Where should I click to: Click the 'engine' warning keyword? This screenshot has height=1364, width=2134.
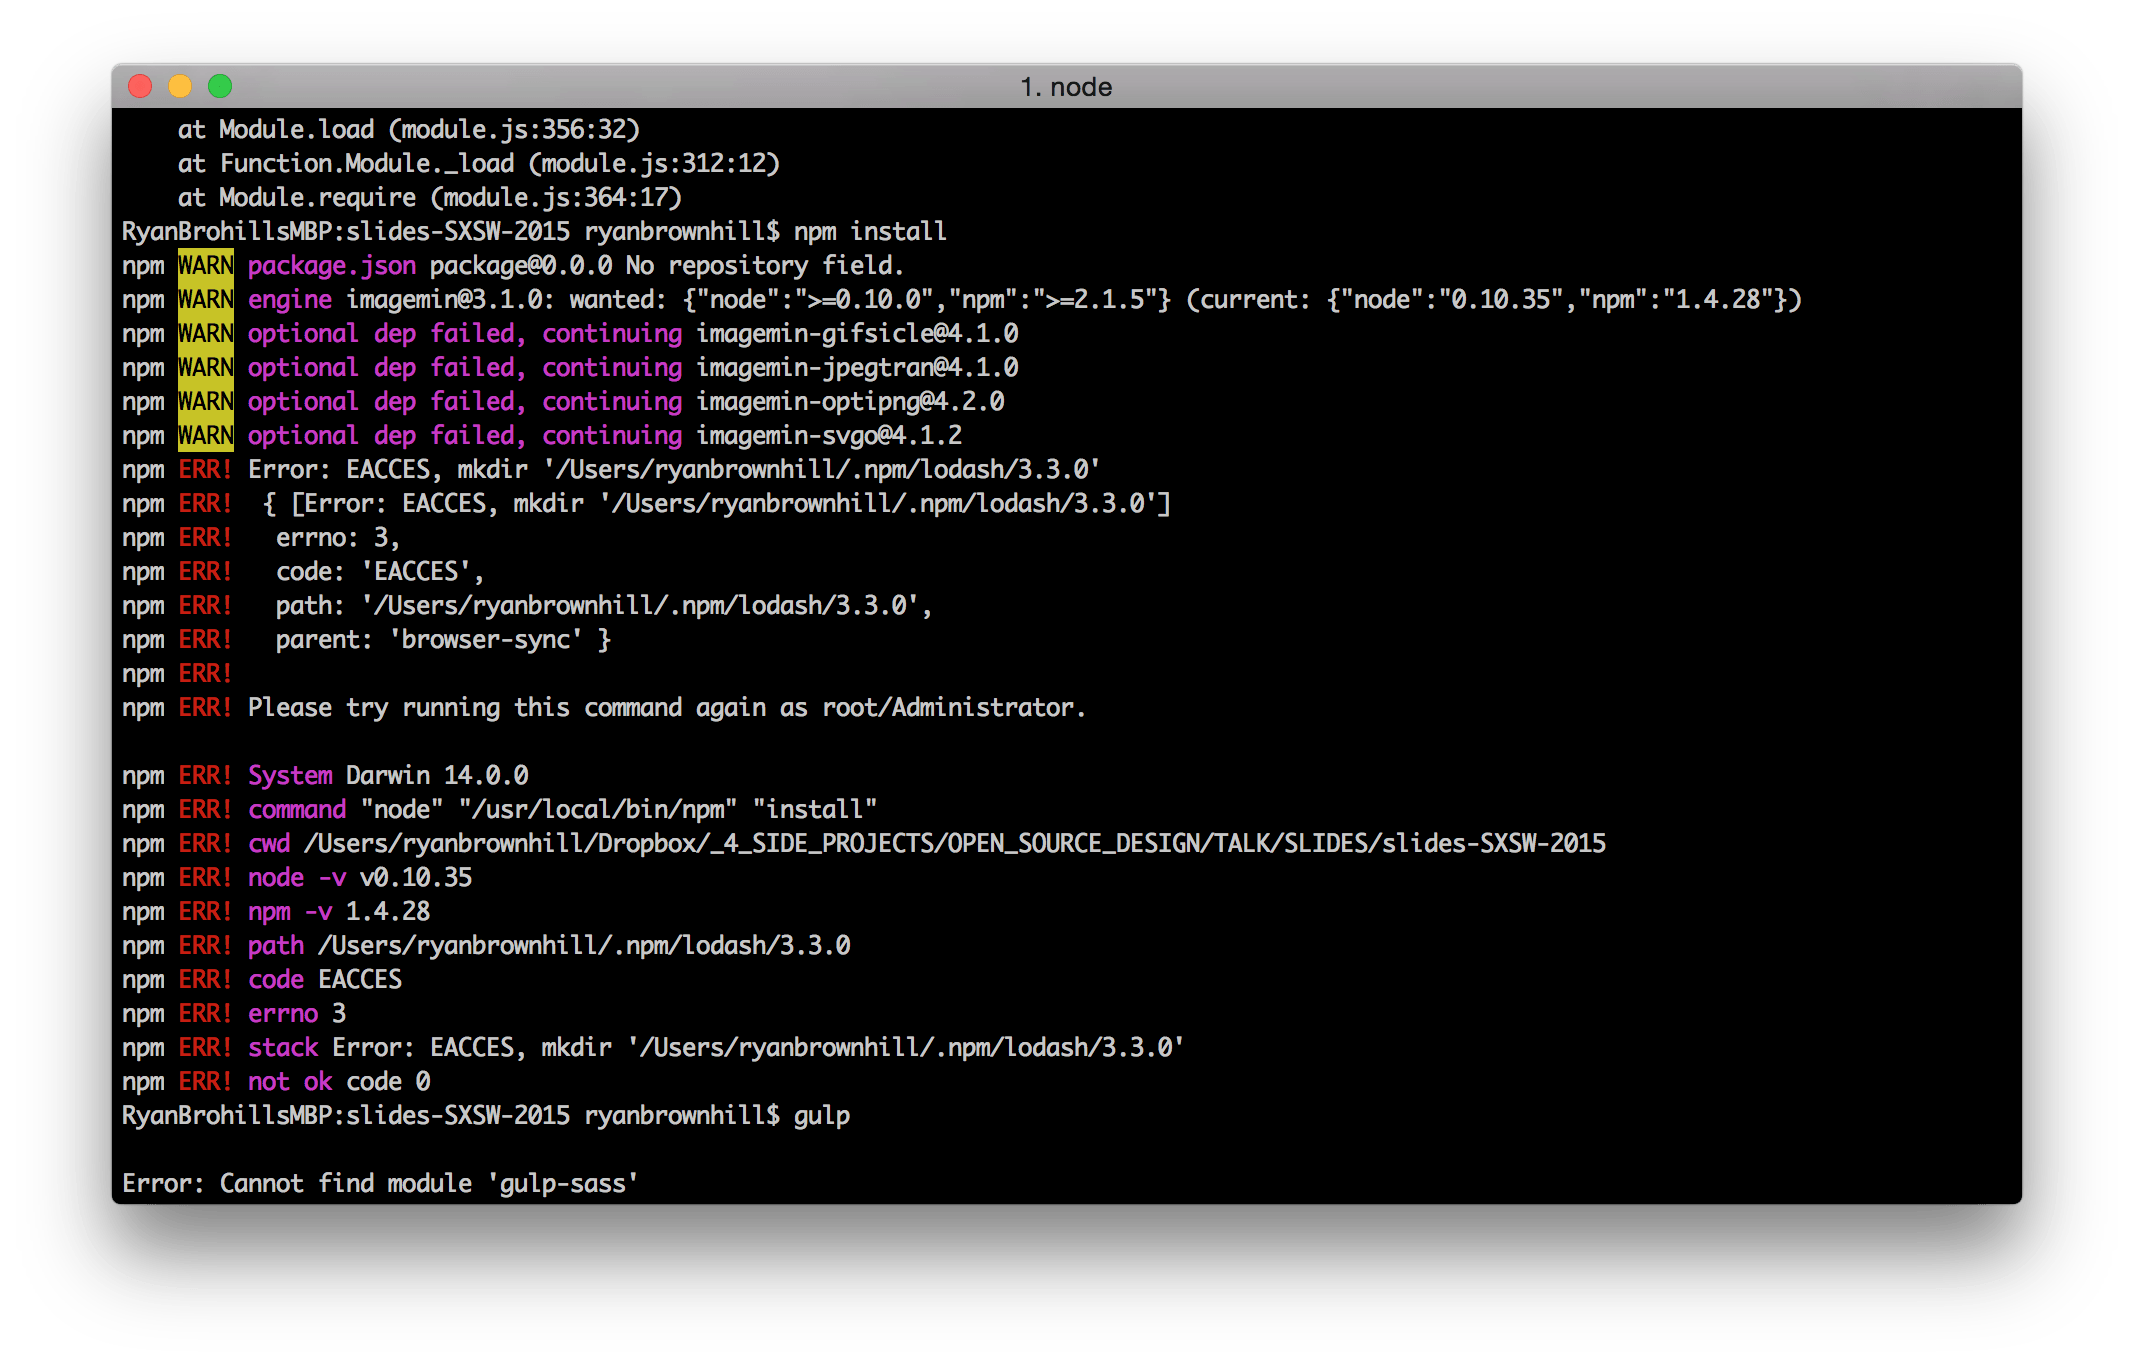click(x=290, y=300)
